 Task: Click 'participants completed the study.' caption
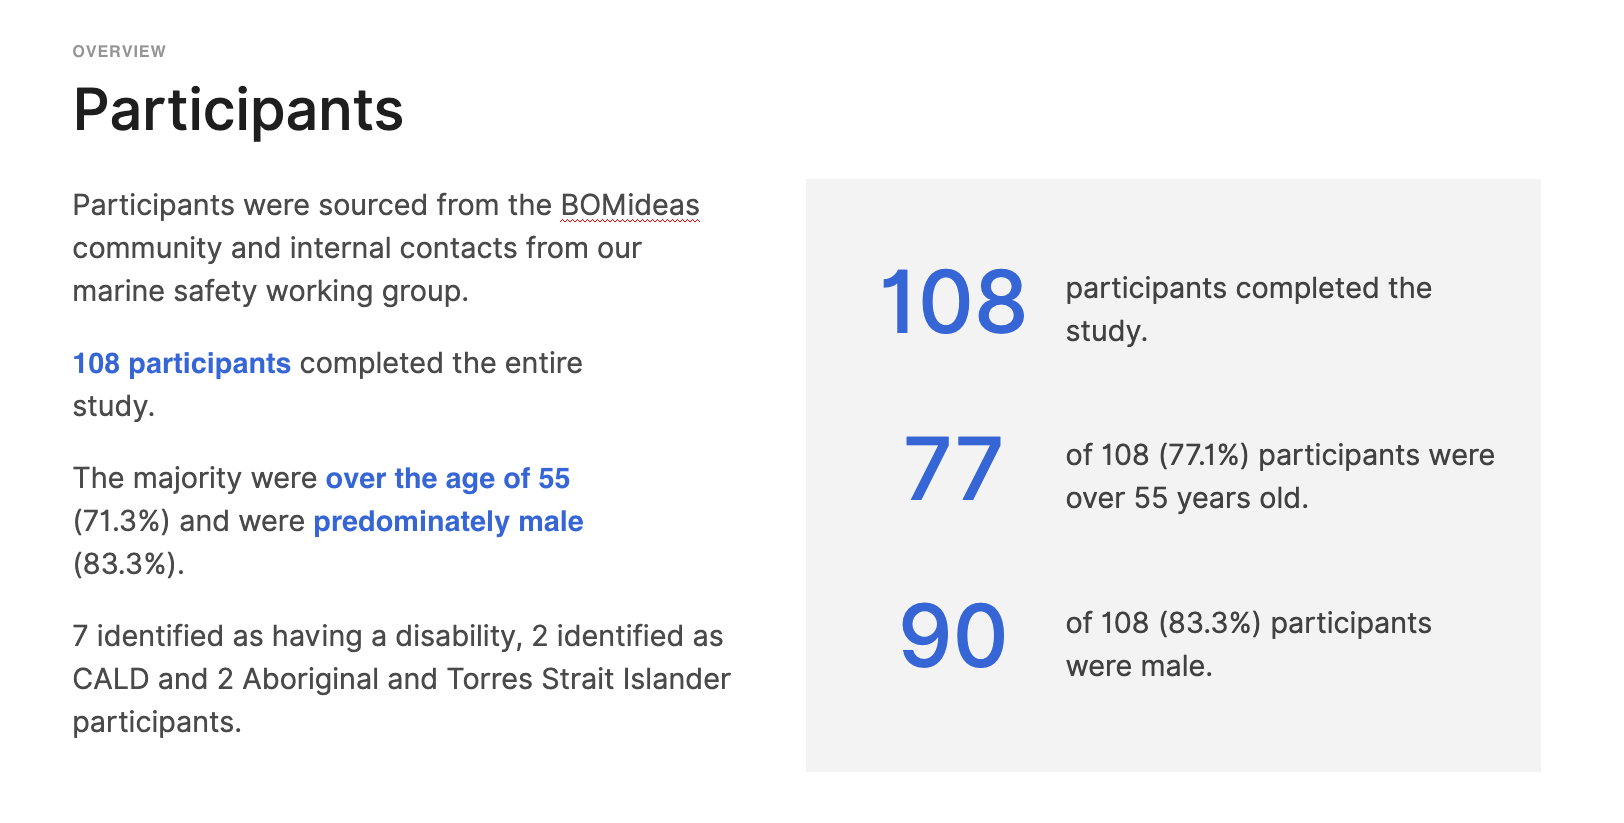pyautogui.click(x=1249, y=309)
